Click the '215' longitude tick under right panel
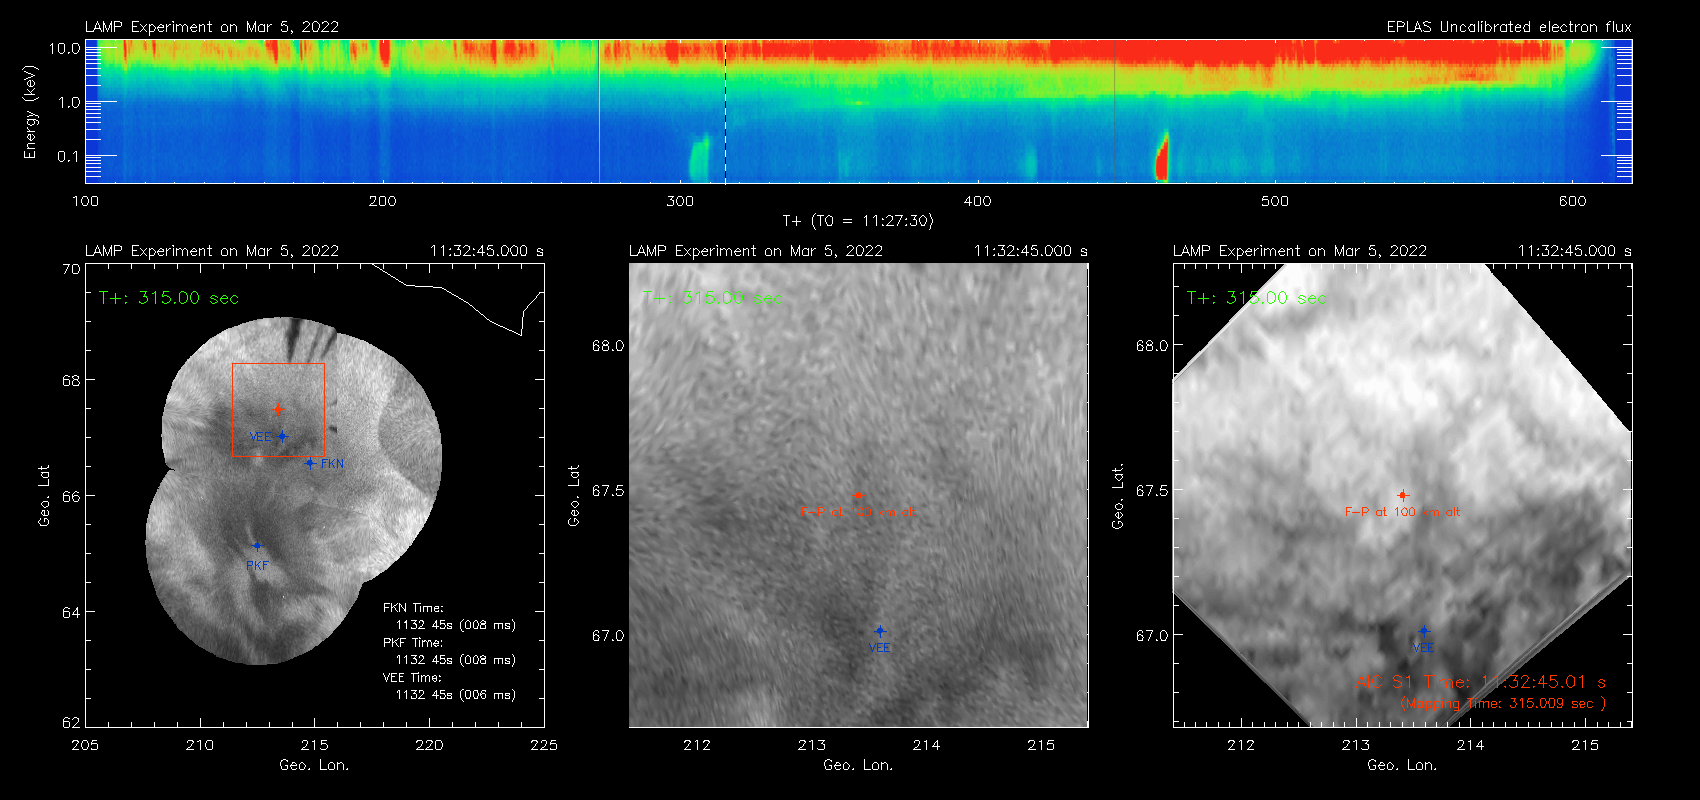The width and height of the screenshot is (1700, 800). tap(1585, 745)
